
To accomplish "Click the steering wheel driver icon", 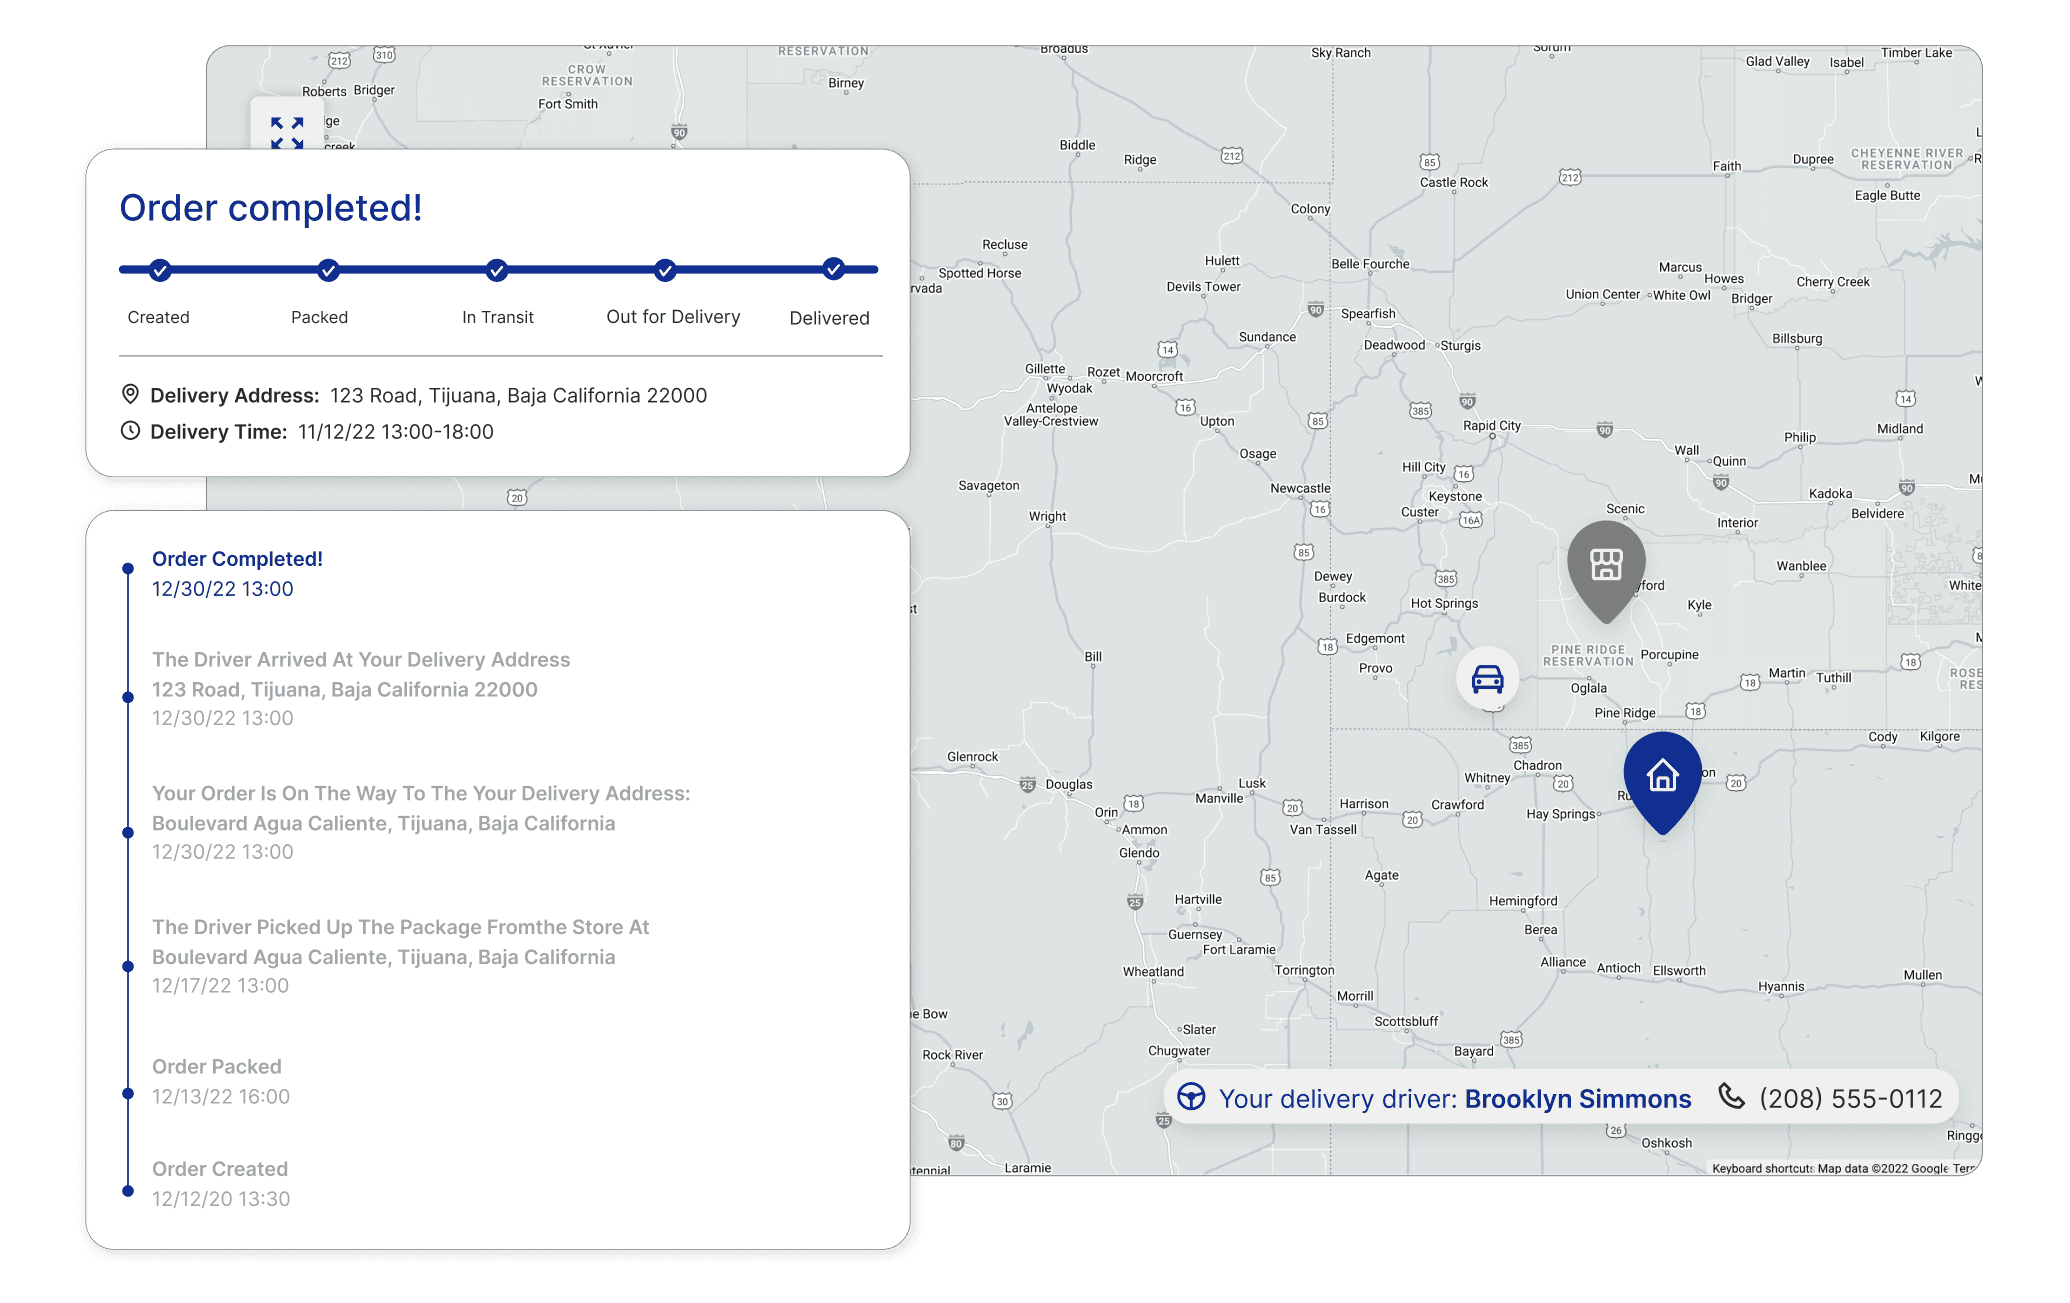I will tap(1191, 1097).
